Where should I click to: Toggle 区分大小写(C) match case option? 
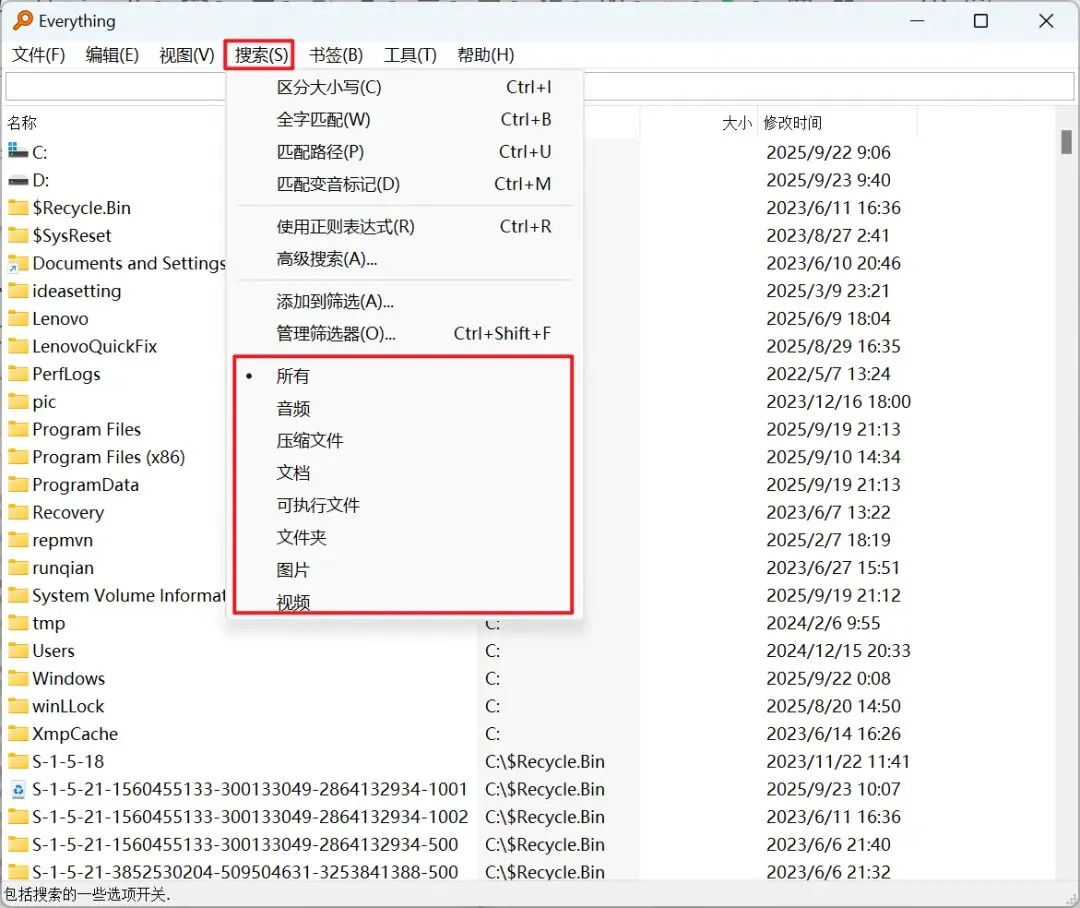point(404,87)
